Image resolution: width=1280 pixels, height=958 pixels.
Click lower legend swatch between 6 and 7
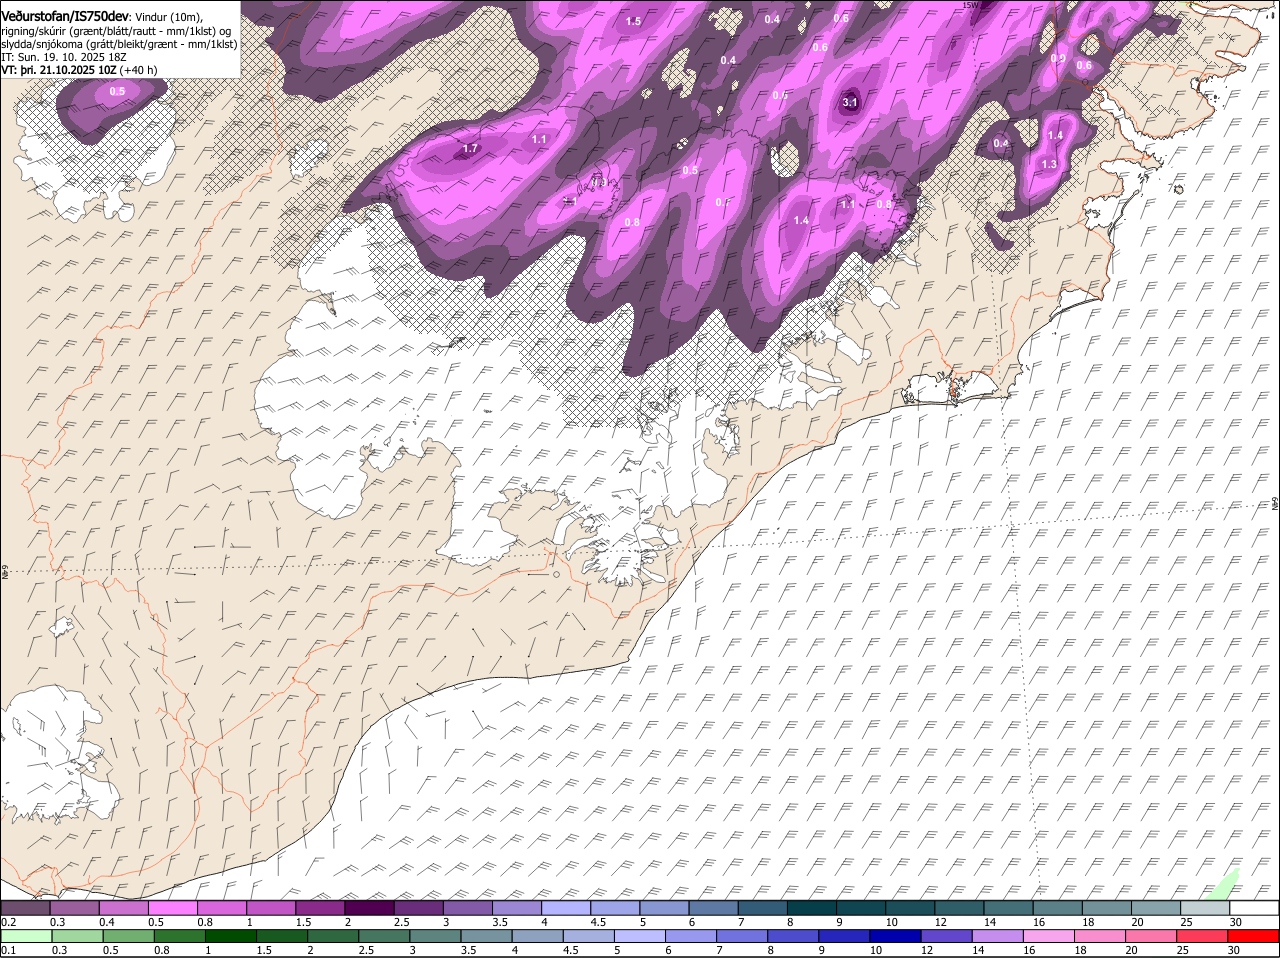click(x=691, y=935)
